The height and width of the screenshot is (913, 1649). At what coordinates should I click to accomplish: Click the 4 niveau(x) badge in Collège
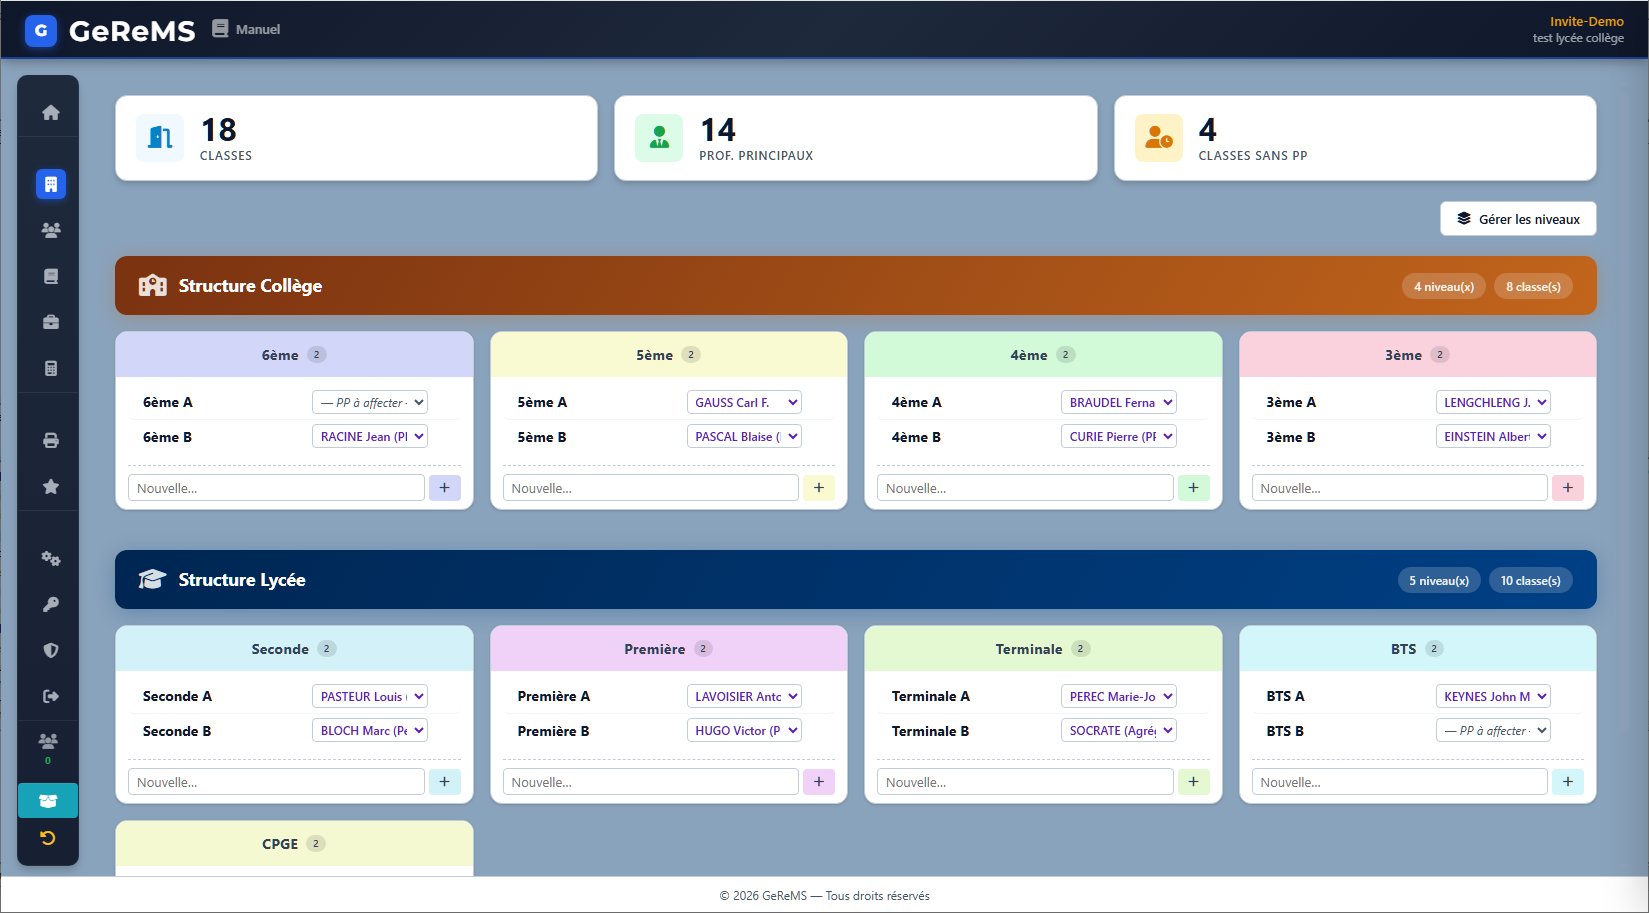[x=1443, y=287]
